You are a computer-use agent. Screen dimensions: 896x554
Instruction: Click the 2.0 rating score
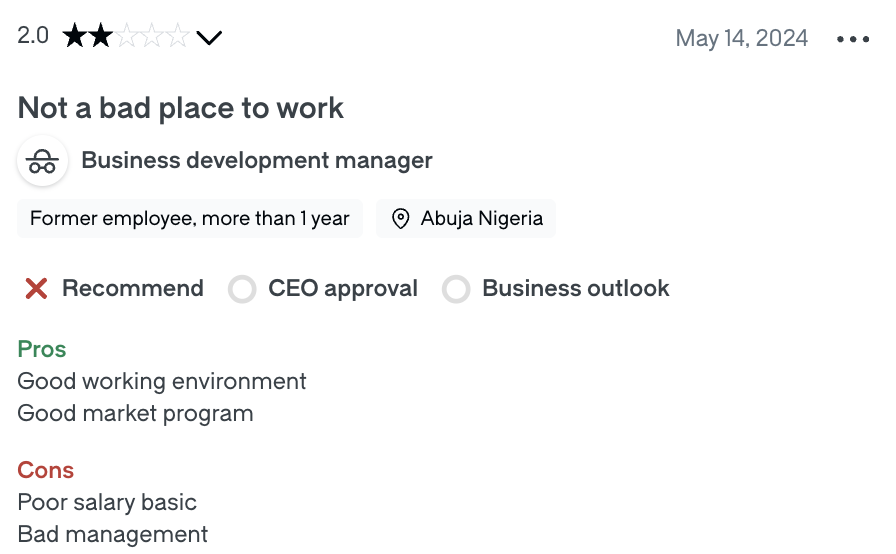[33, 36]
